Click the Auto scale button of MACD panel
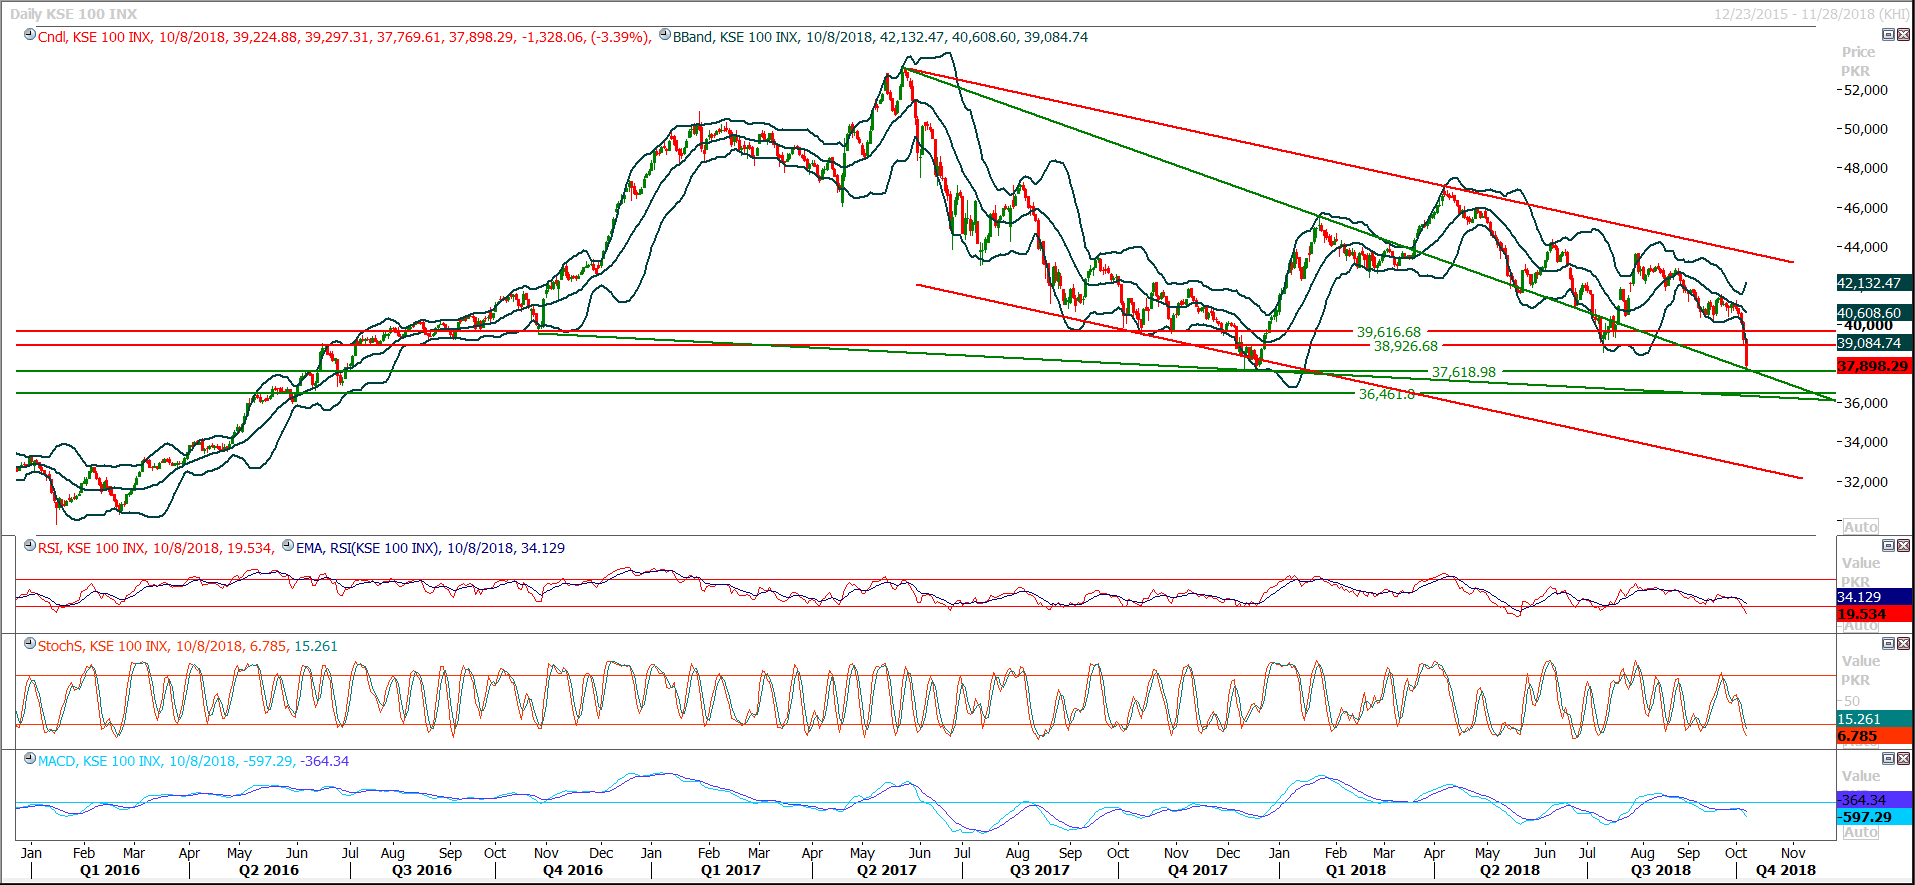The height and width of the screenshot is (885, 1915). point(1861,832)
